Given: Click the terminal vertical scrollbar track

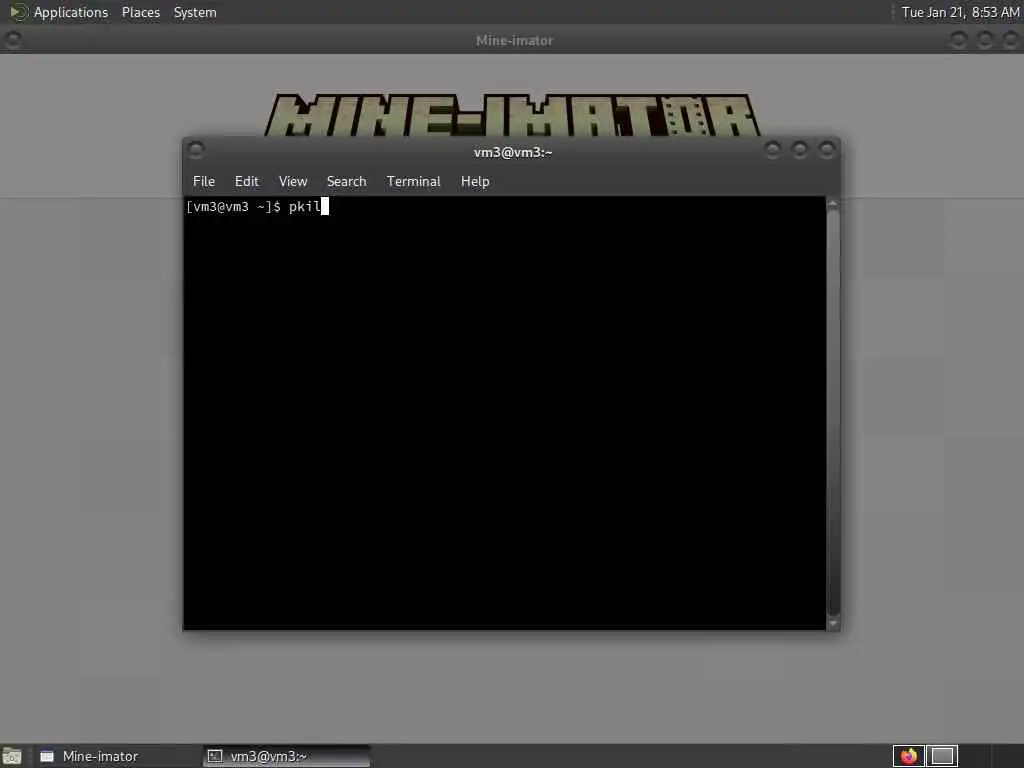Looking at the screenshot, I should [x=833, y=413].
